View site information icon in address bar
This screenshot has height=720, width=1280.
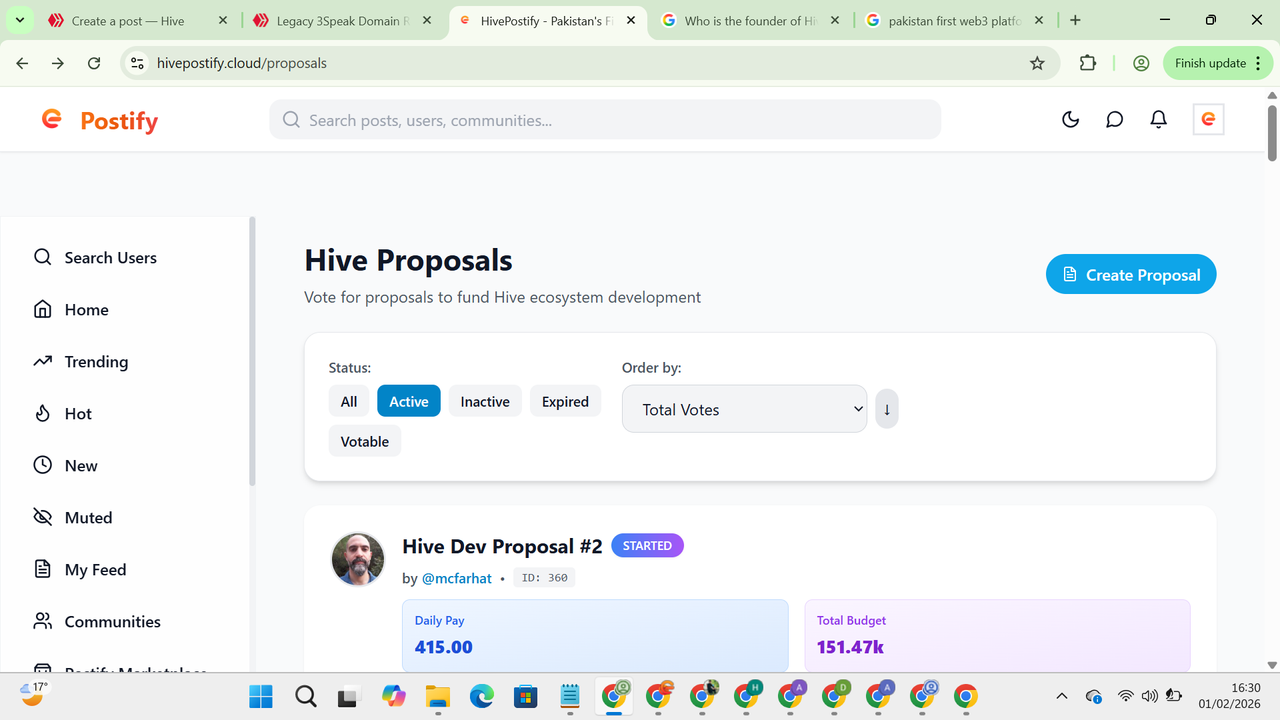click(138, 63)
